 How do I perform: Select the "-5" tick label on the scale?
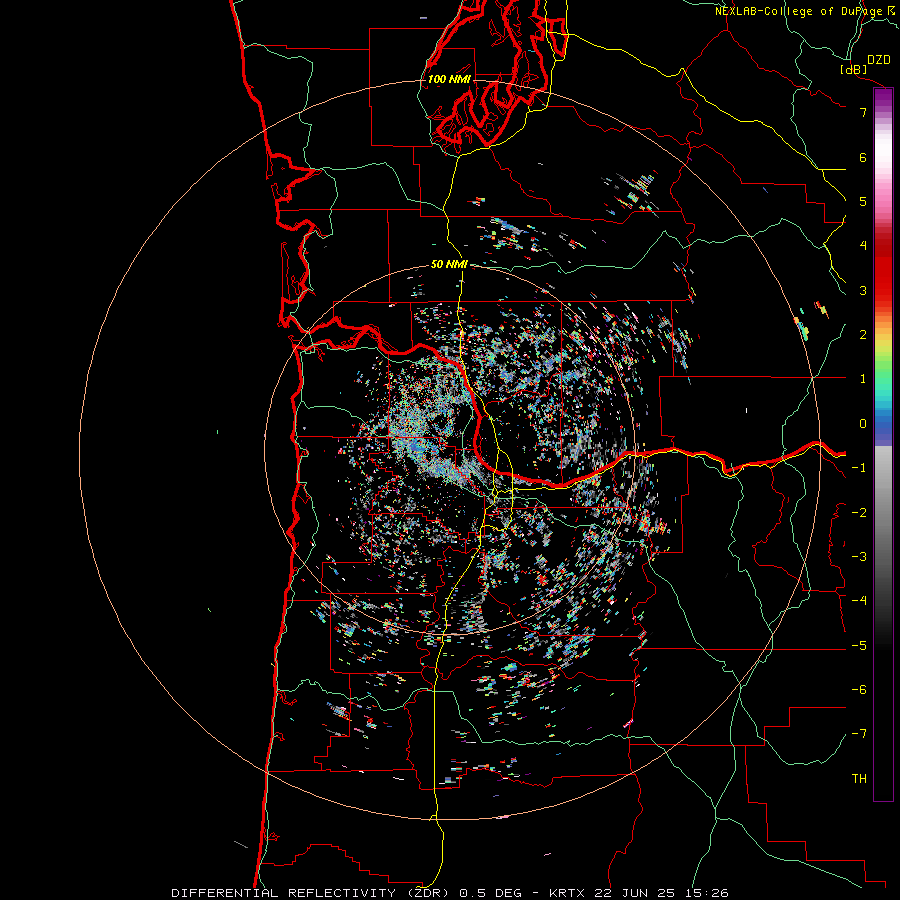point(859,646)
